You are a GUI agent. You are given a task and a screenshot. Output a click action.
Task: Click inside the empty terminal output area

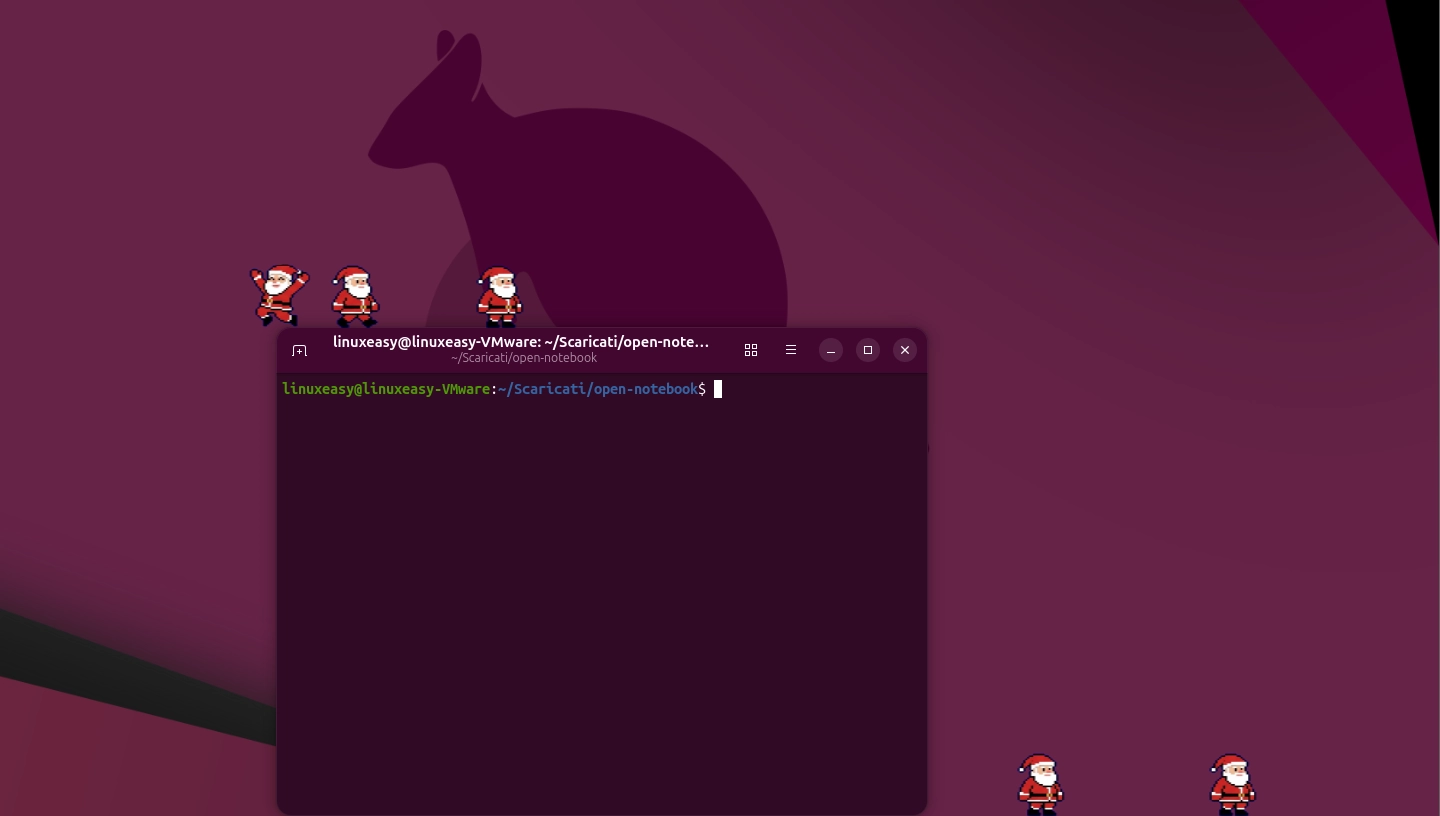coord(600,600)
